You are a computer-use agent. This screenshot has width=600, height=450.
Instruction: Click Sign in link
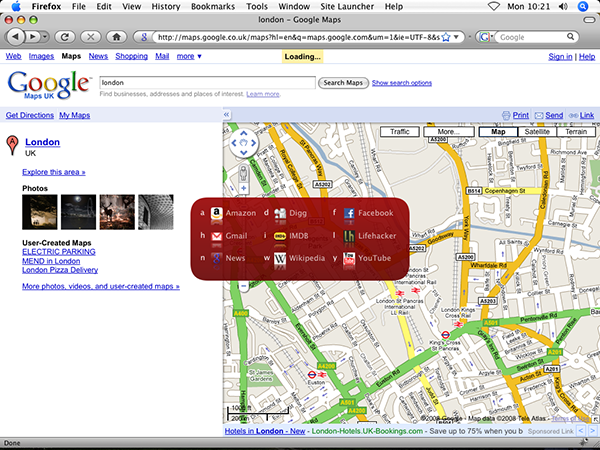click(560, 57)
